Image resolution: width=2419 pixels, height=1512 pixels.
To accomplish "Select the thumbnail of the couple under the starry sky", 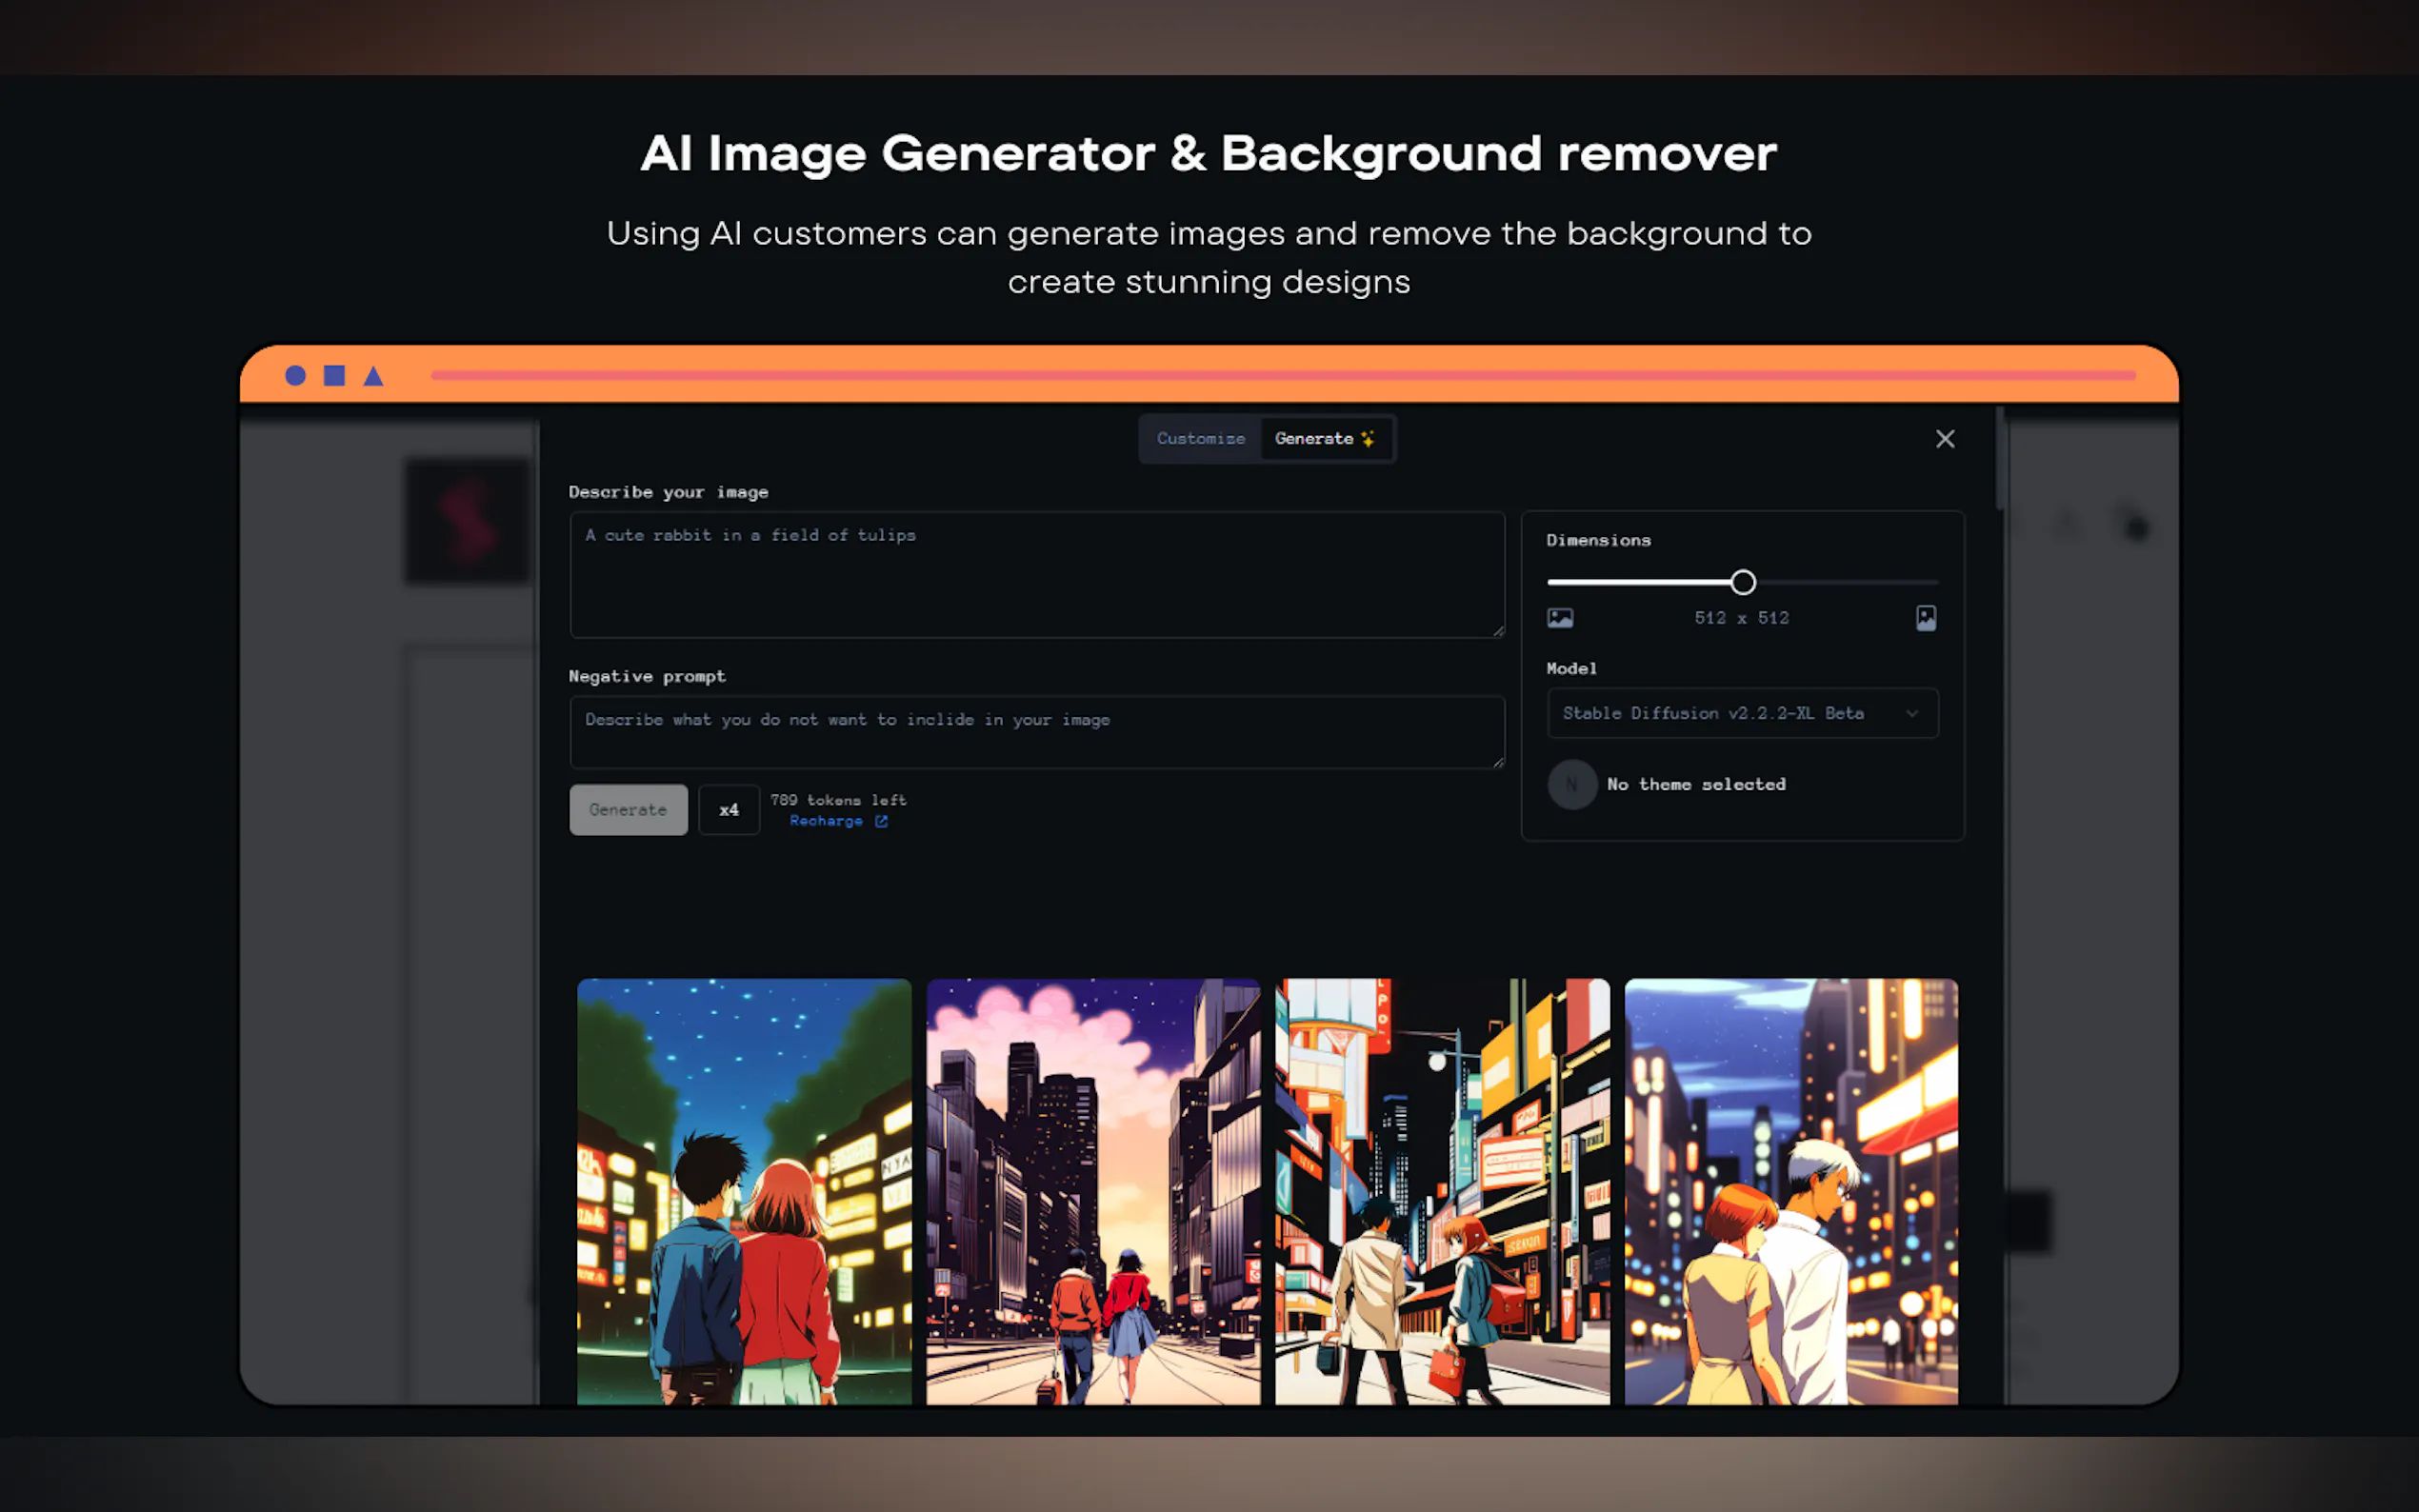I will 744,1190.
